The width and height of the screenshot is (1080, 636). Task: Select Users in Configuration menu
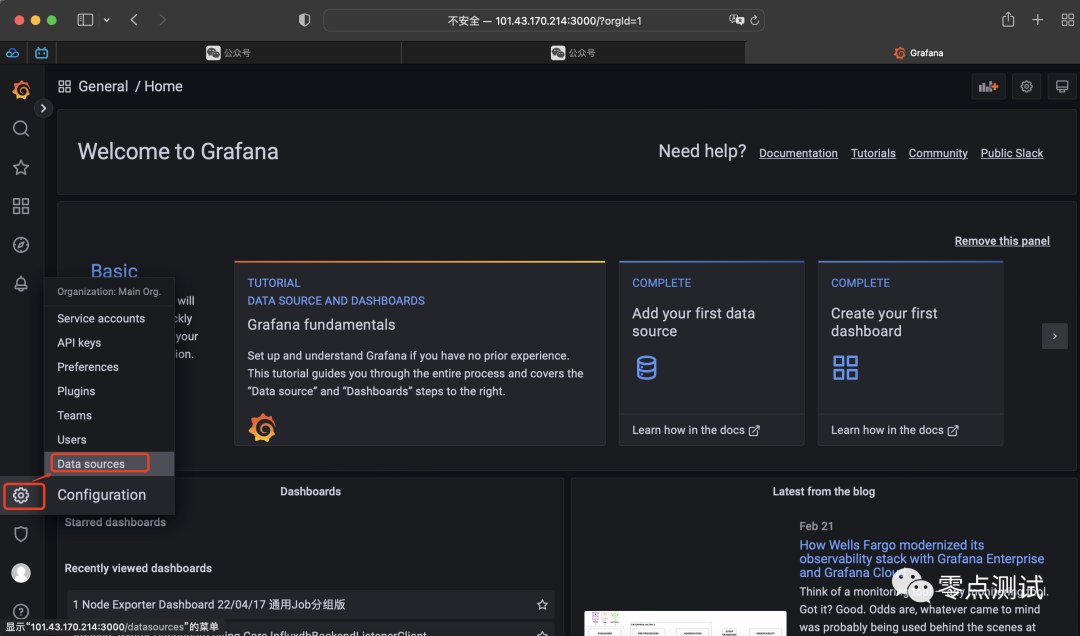tap(109, 439)
